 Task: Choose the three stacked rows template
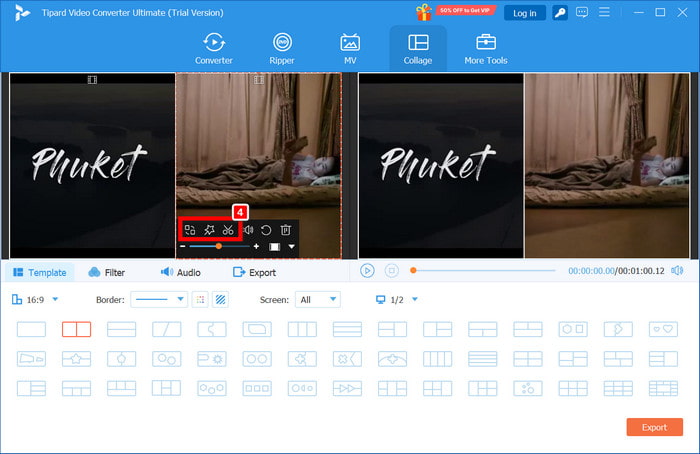(347, 329)
